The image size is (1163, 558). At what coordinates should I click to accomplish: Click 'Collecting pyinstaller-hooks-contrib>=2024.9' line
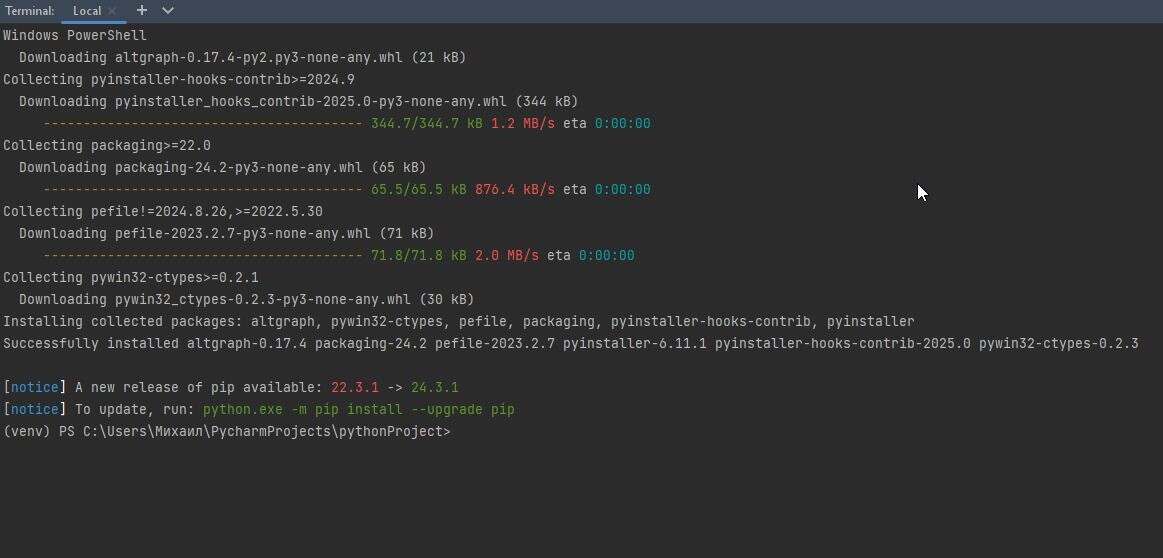click(x=179, y=79)
